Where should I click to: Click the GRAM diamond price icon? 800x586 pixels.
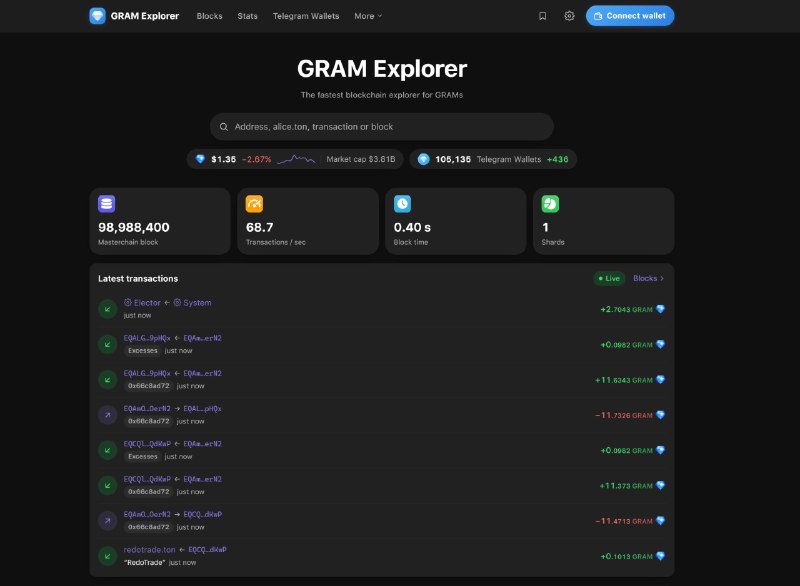[x=201, y=159]
